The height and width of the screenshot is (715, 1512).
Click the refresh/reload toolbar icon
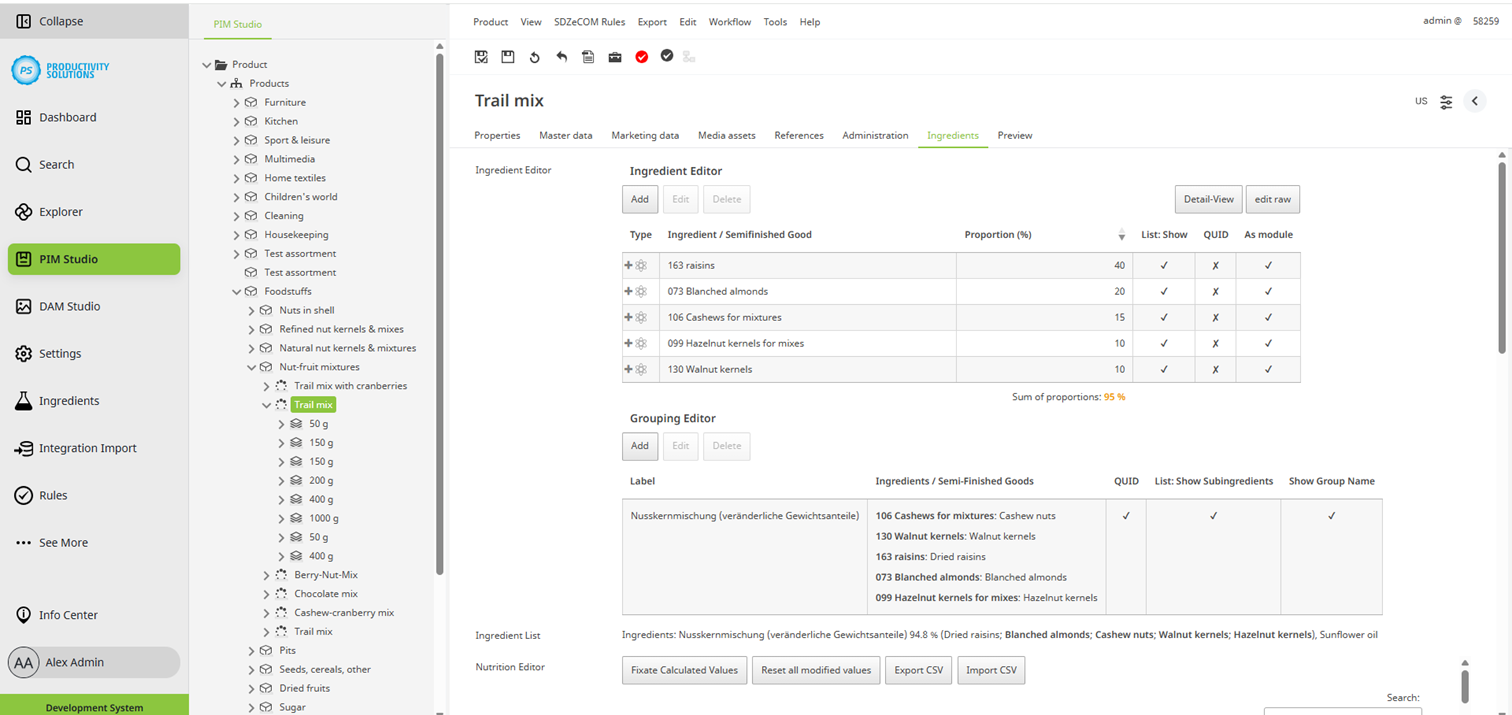click(x=534, y=57)
